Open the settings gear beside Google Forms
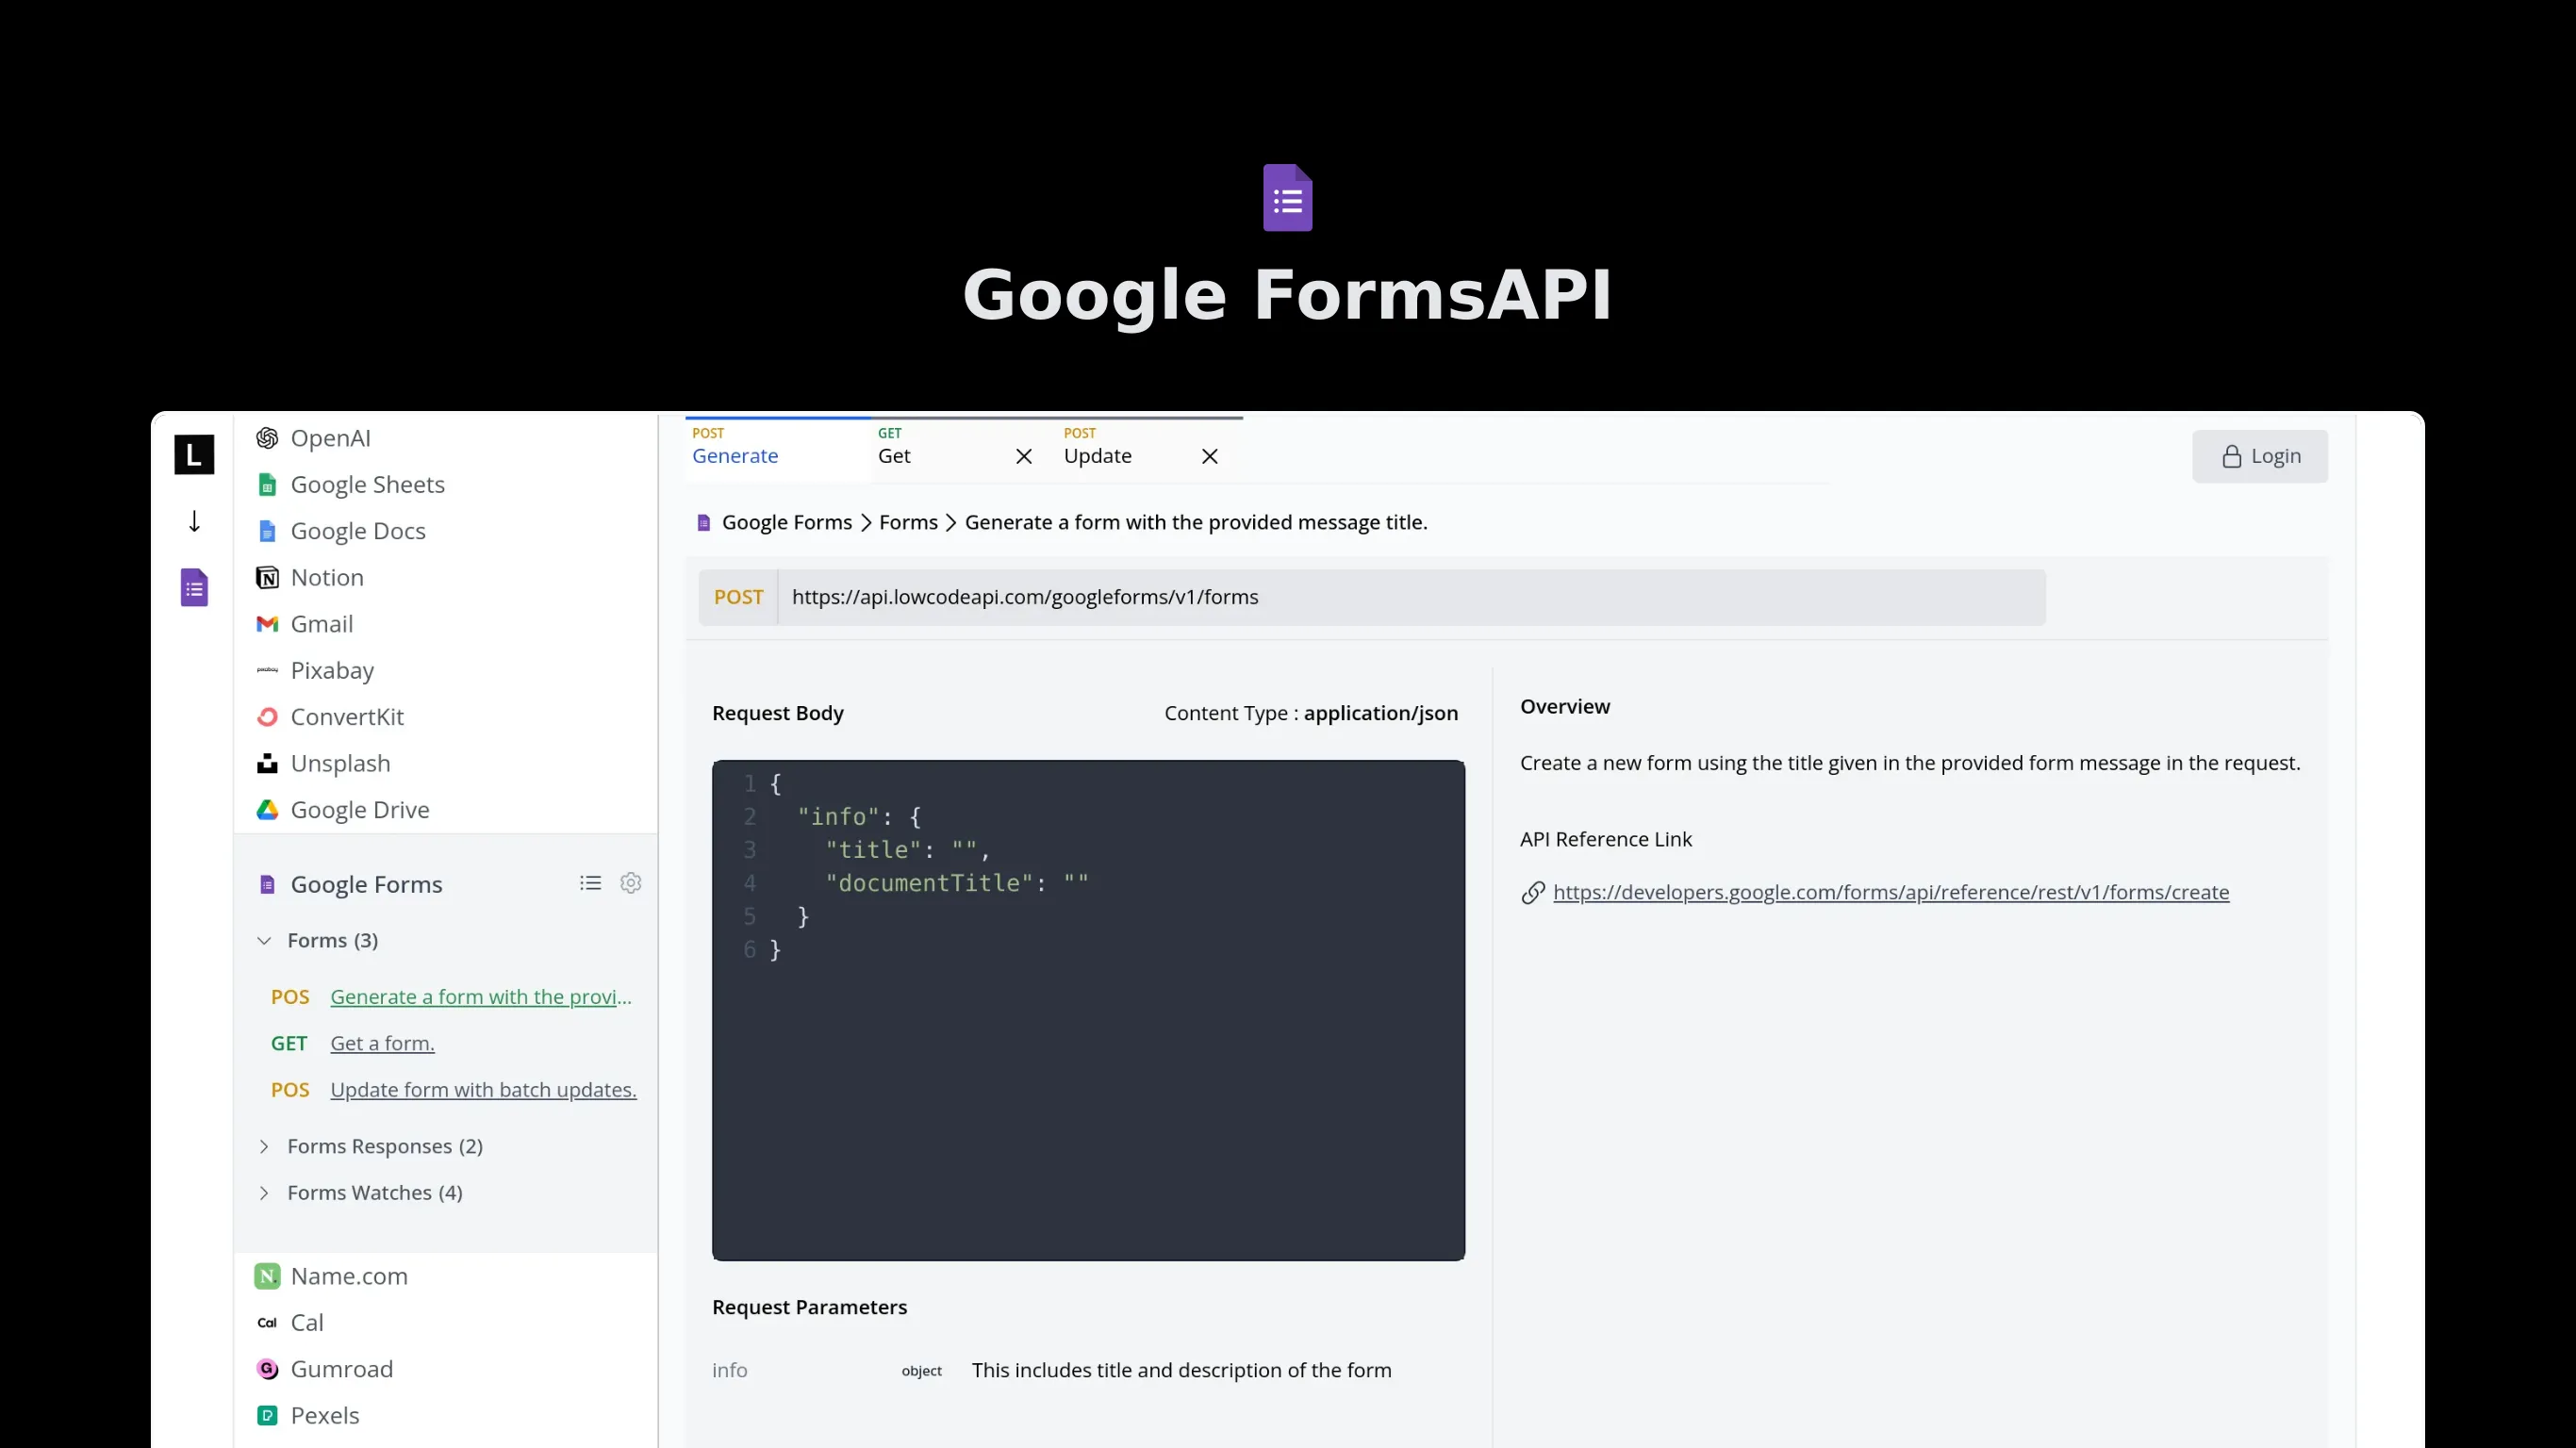Viewport: 2576px width, 1448px height. point(630,883)
